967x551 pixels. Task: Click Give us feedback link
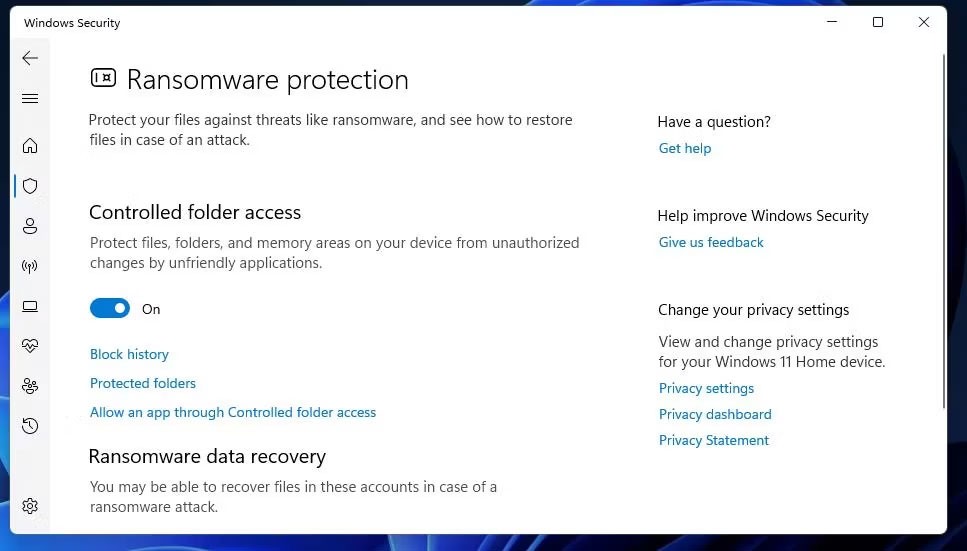pyautogui.click(x=711, y=242)
